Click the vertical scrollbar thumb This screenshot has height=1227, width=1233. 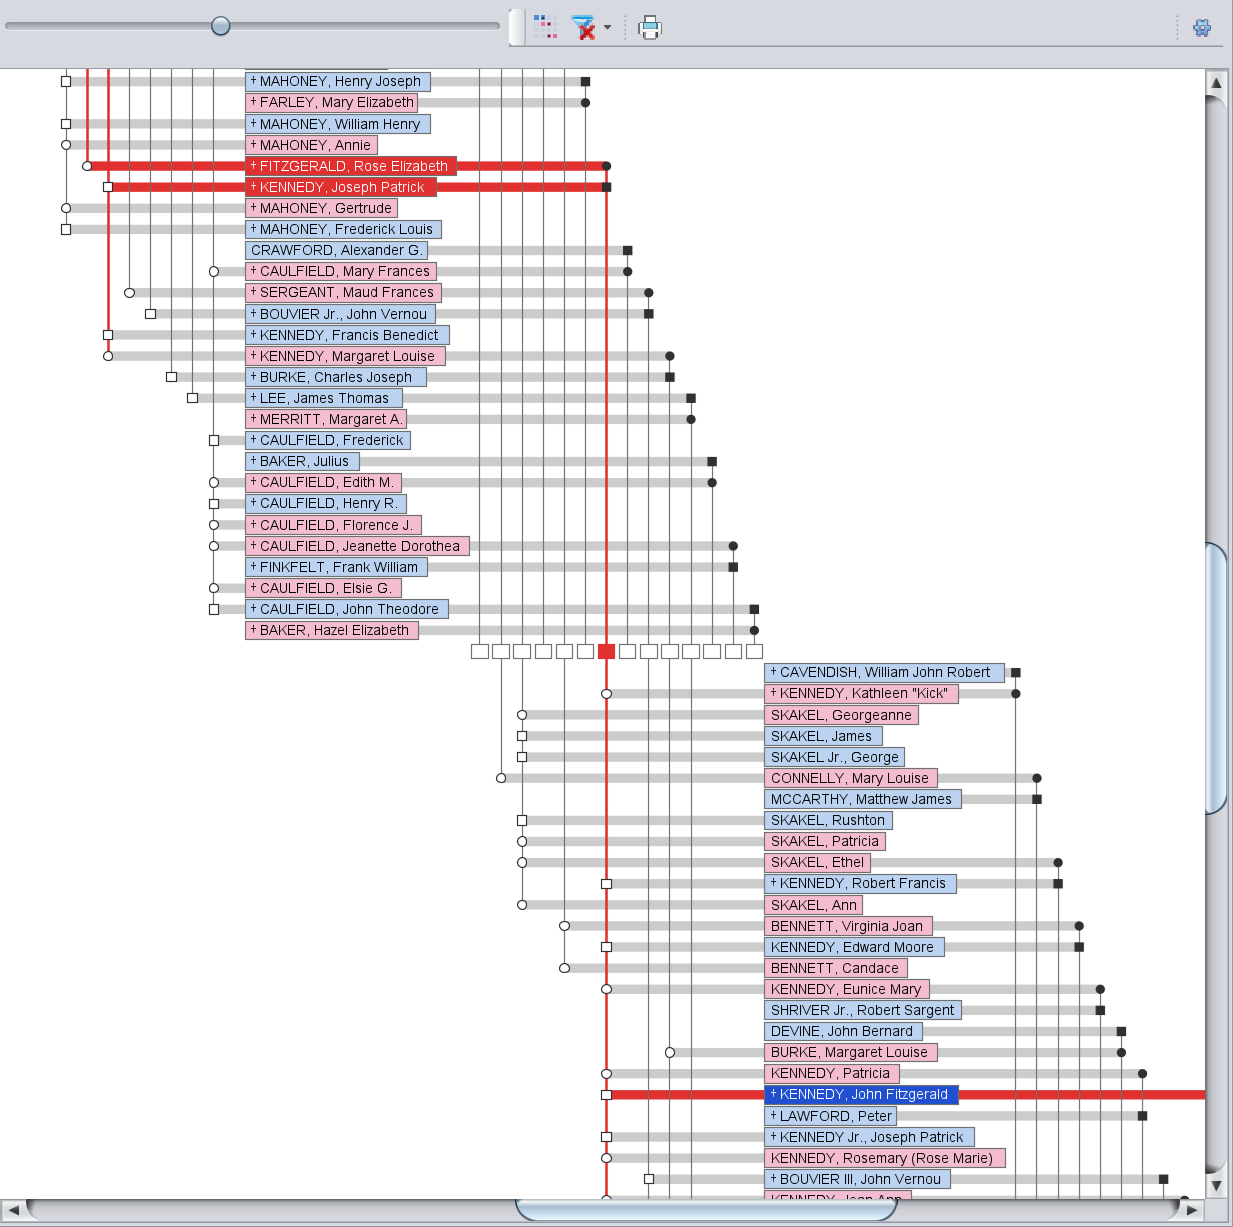pyautogui.click(x=1216, y=678)
